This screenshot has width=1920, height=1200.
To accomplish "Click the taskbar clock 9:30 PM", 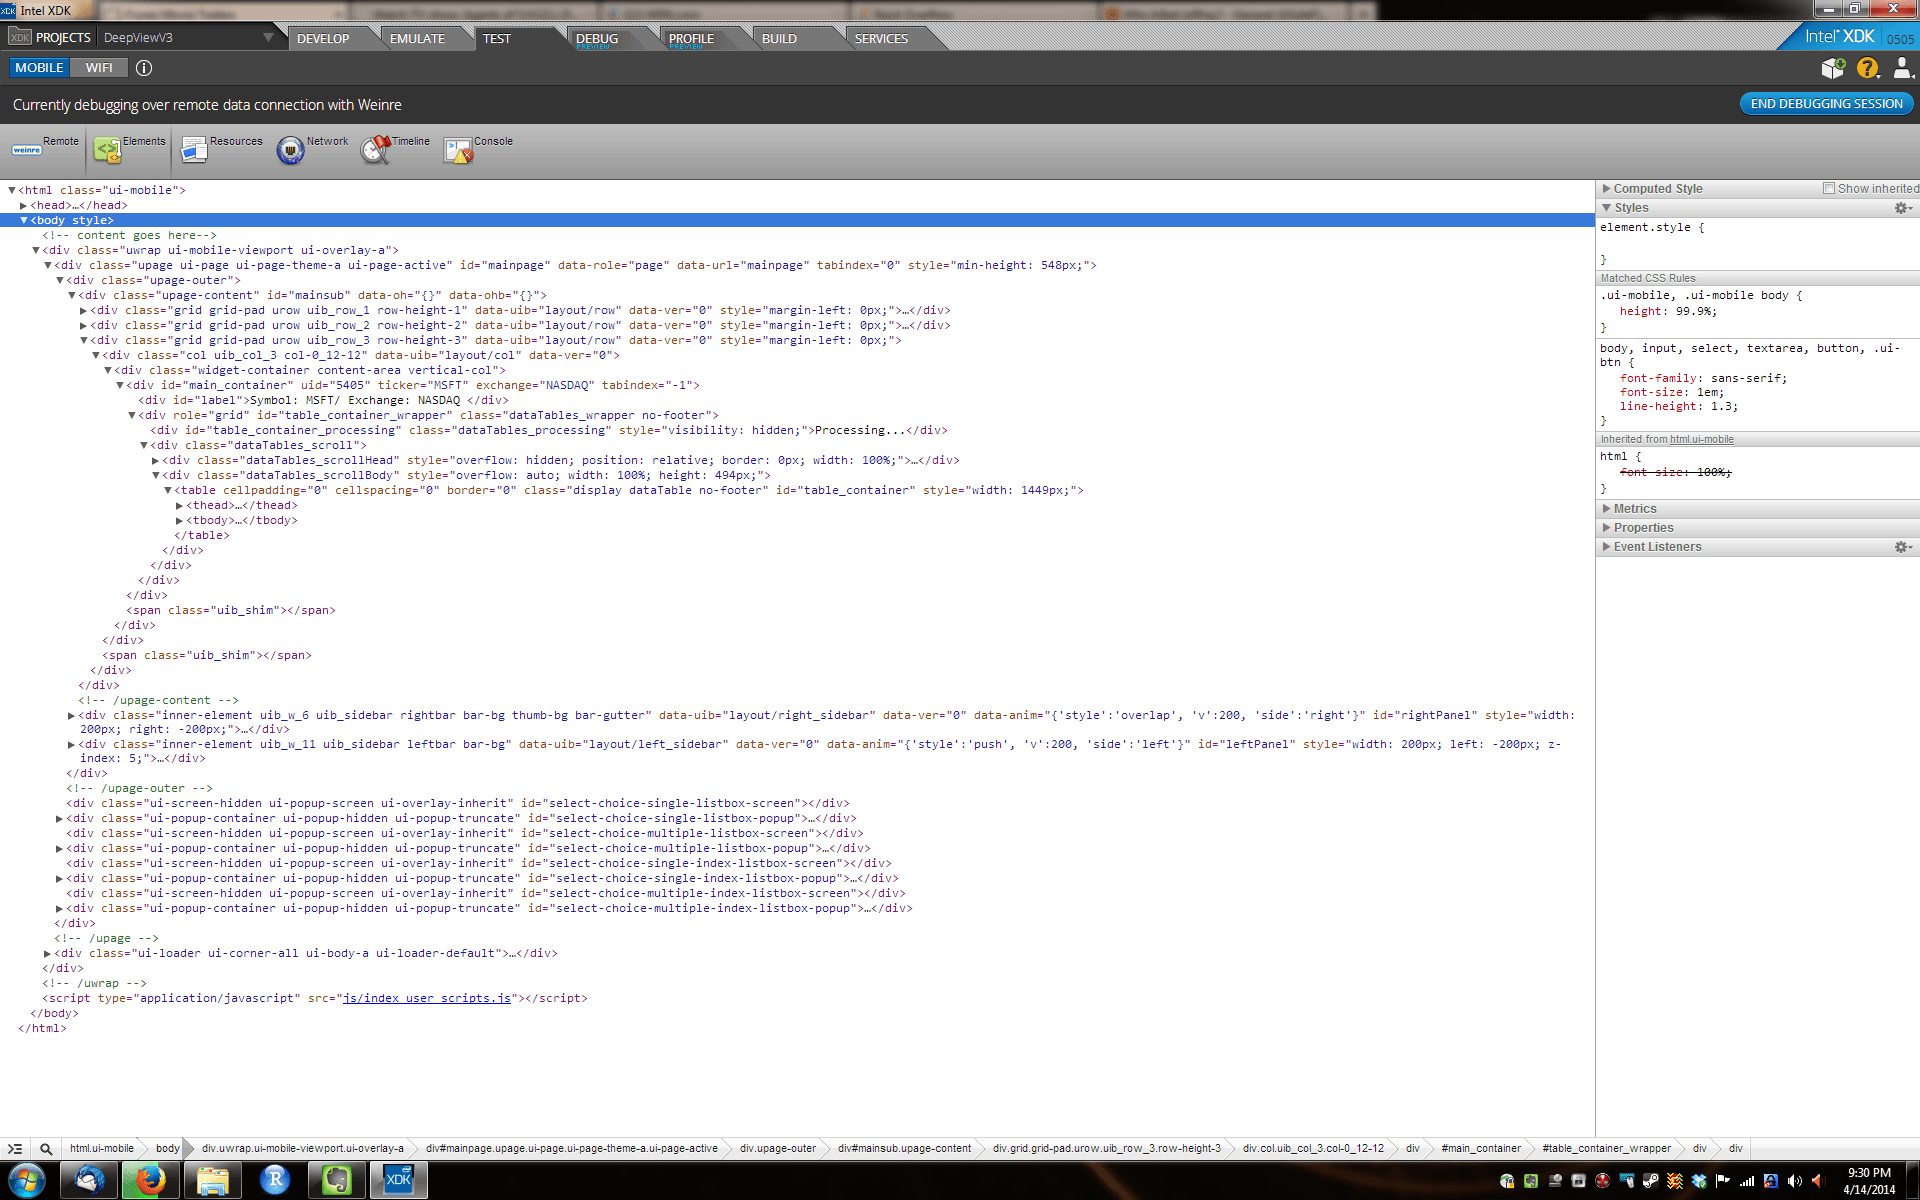I will (x=1869, y=1181).
